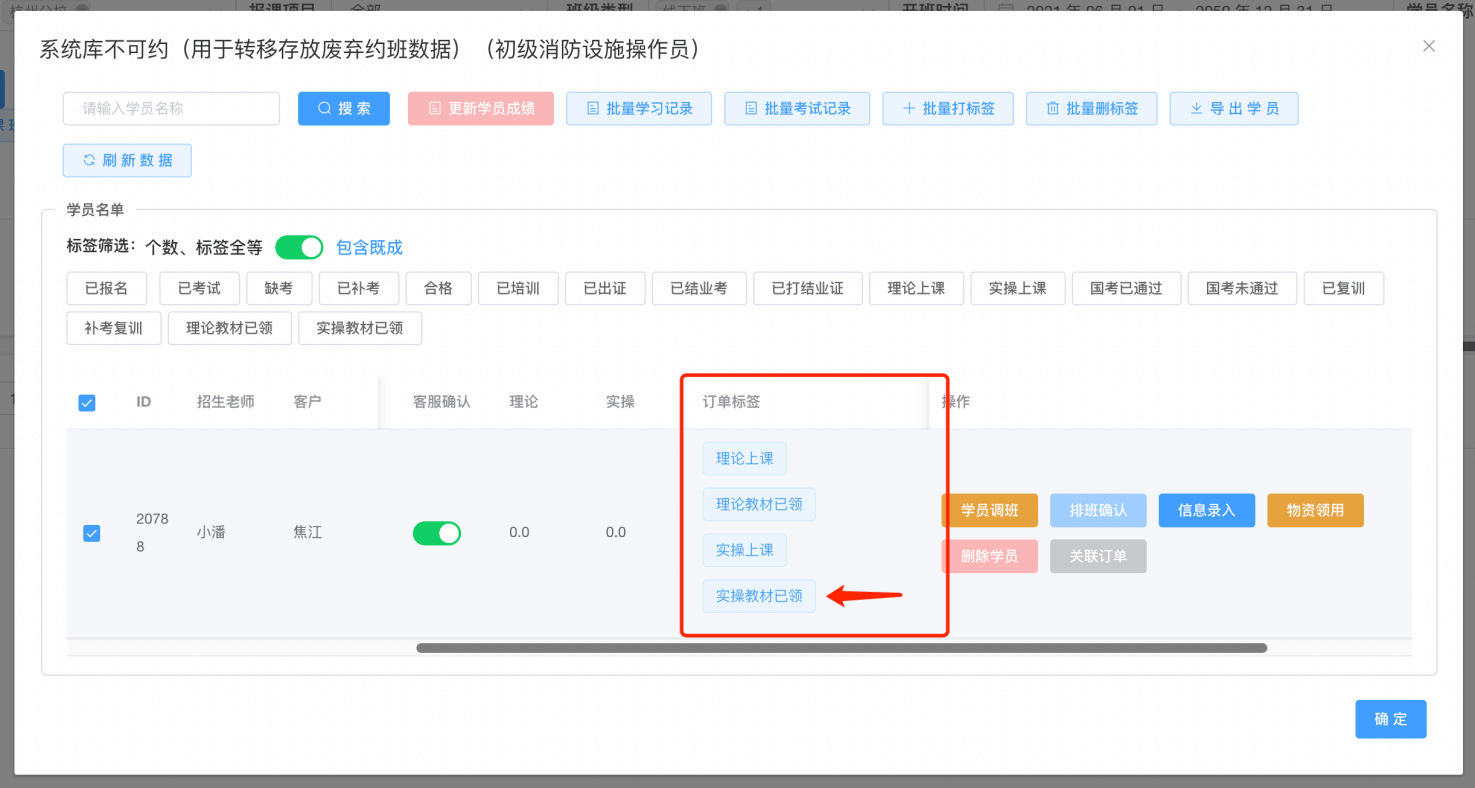Toggle 客服确认 switch for 小潘's row
This screenshot has height=788, width=1475.
coord(437,533)
